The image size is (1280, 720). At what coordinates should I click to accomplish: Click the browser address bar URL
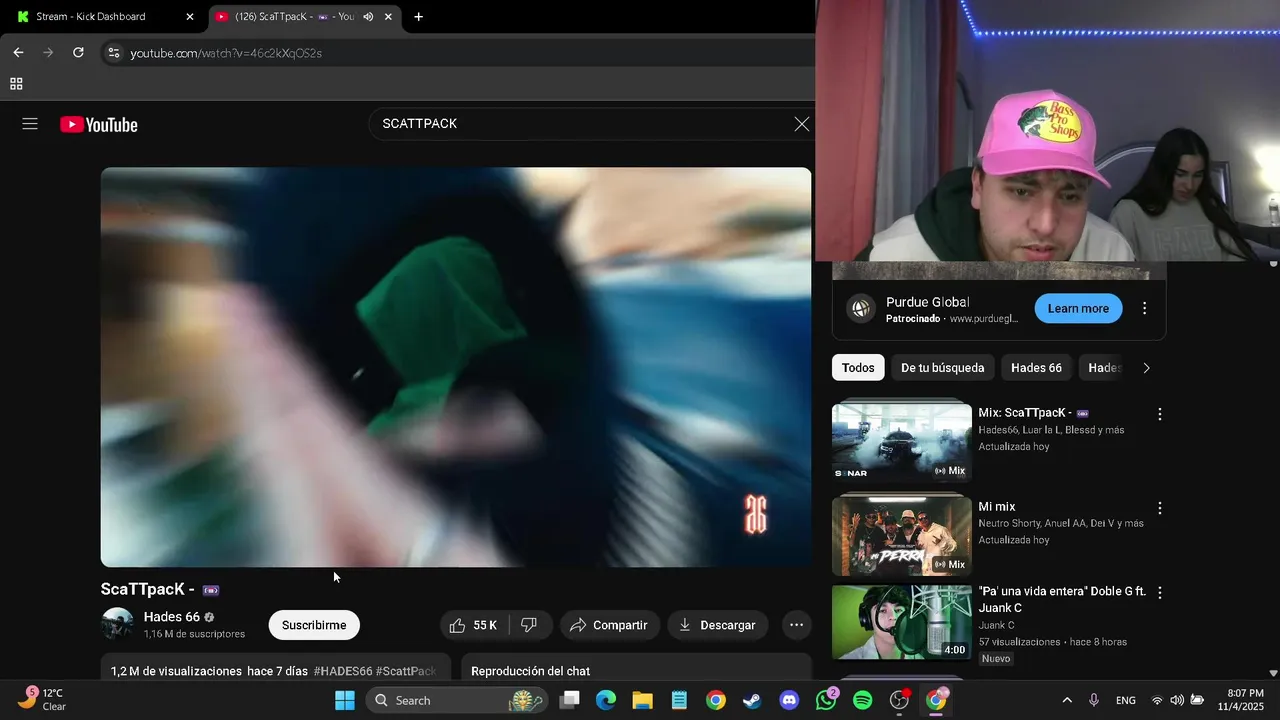click(x=226, y=53)
